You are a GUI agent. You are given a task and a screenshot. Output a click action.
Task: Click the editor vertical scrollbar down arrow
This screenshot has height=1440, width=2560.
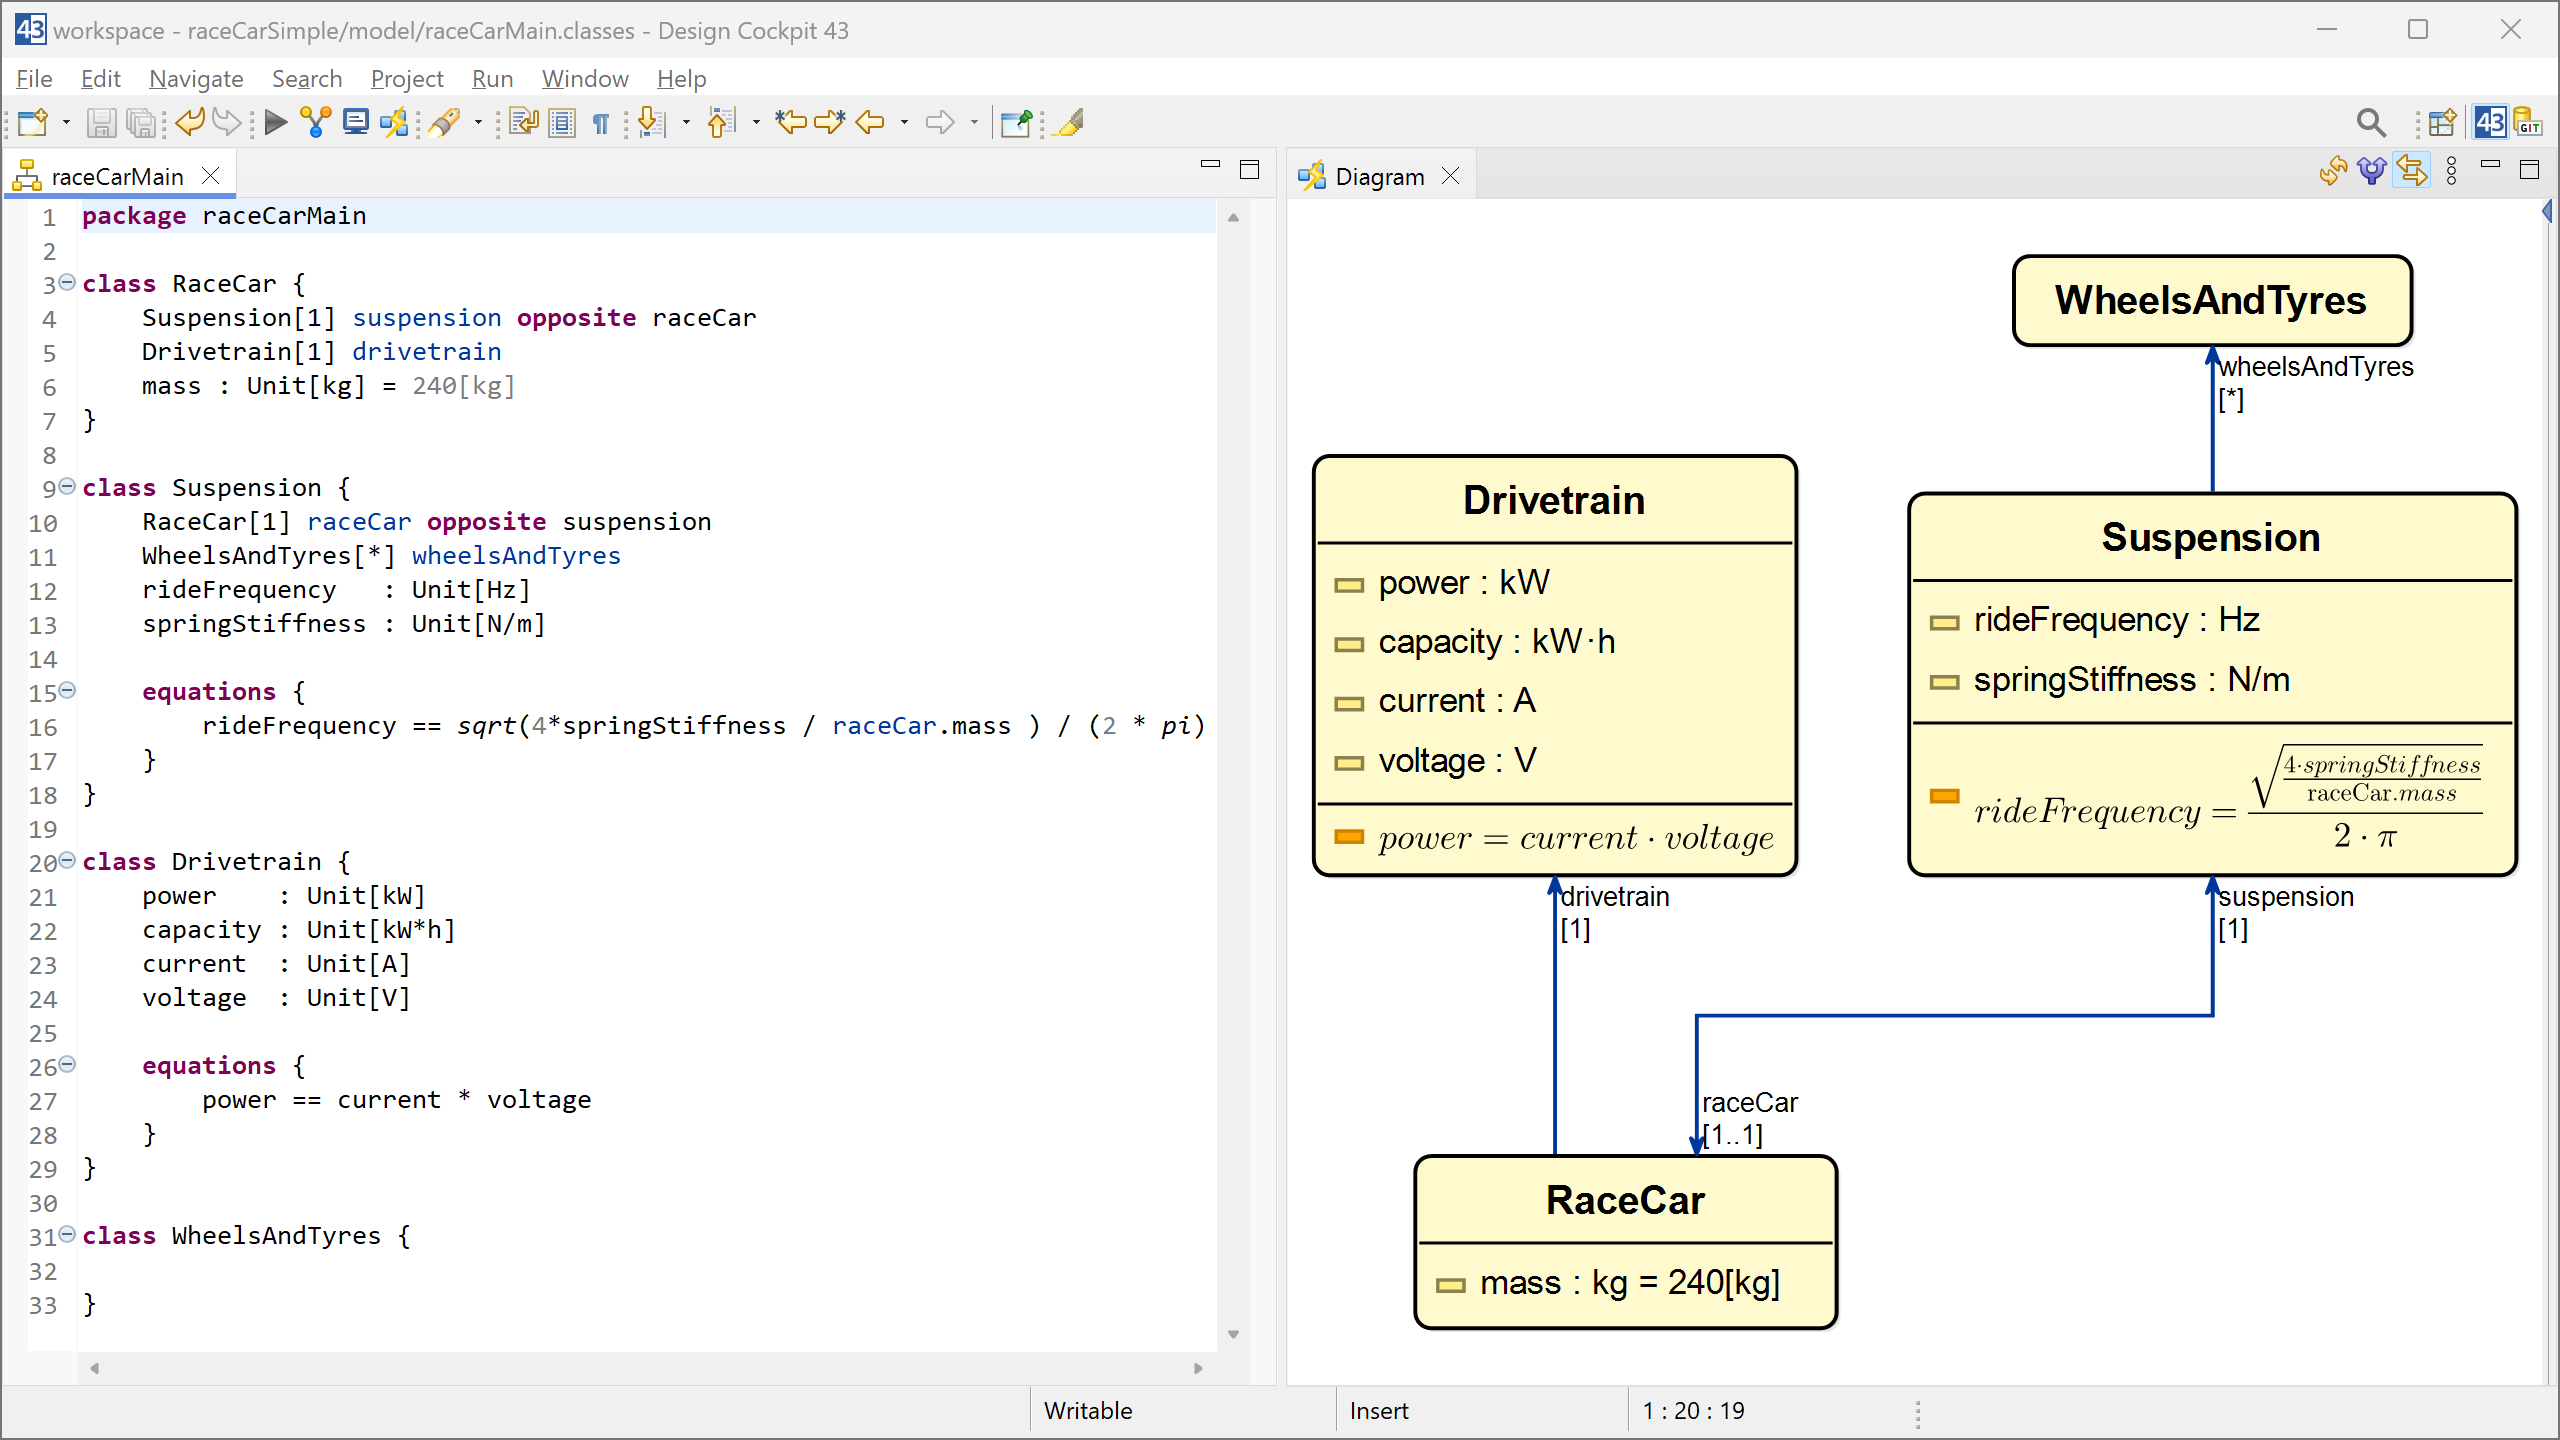1233,1334
